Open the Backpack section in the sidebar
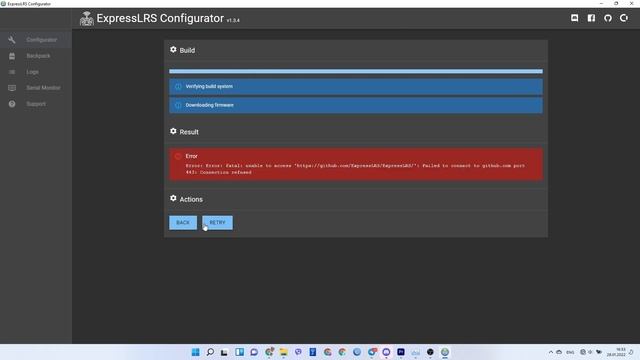Viewport: 640px width, 360px height. pos(36,56)
